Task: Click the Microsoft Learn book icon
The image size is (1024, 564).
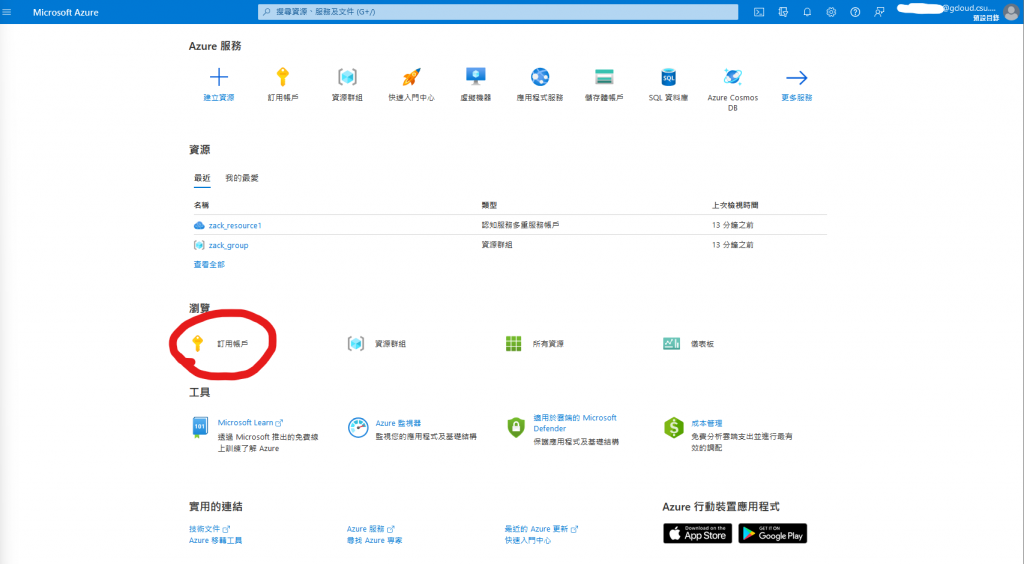Action: [x=200, y=428]
